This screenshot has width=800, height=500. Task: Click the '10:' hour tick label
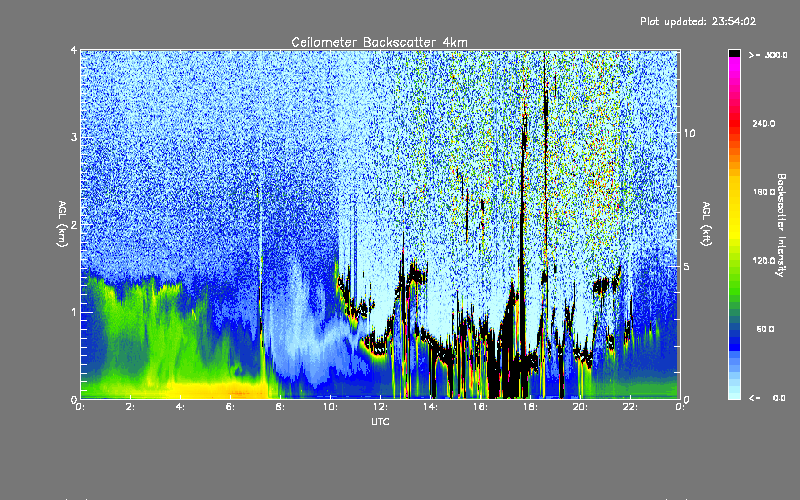[330, 407]
